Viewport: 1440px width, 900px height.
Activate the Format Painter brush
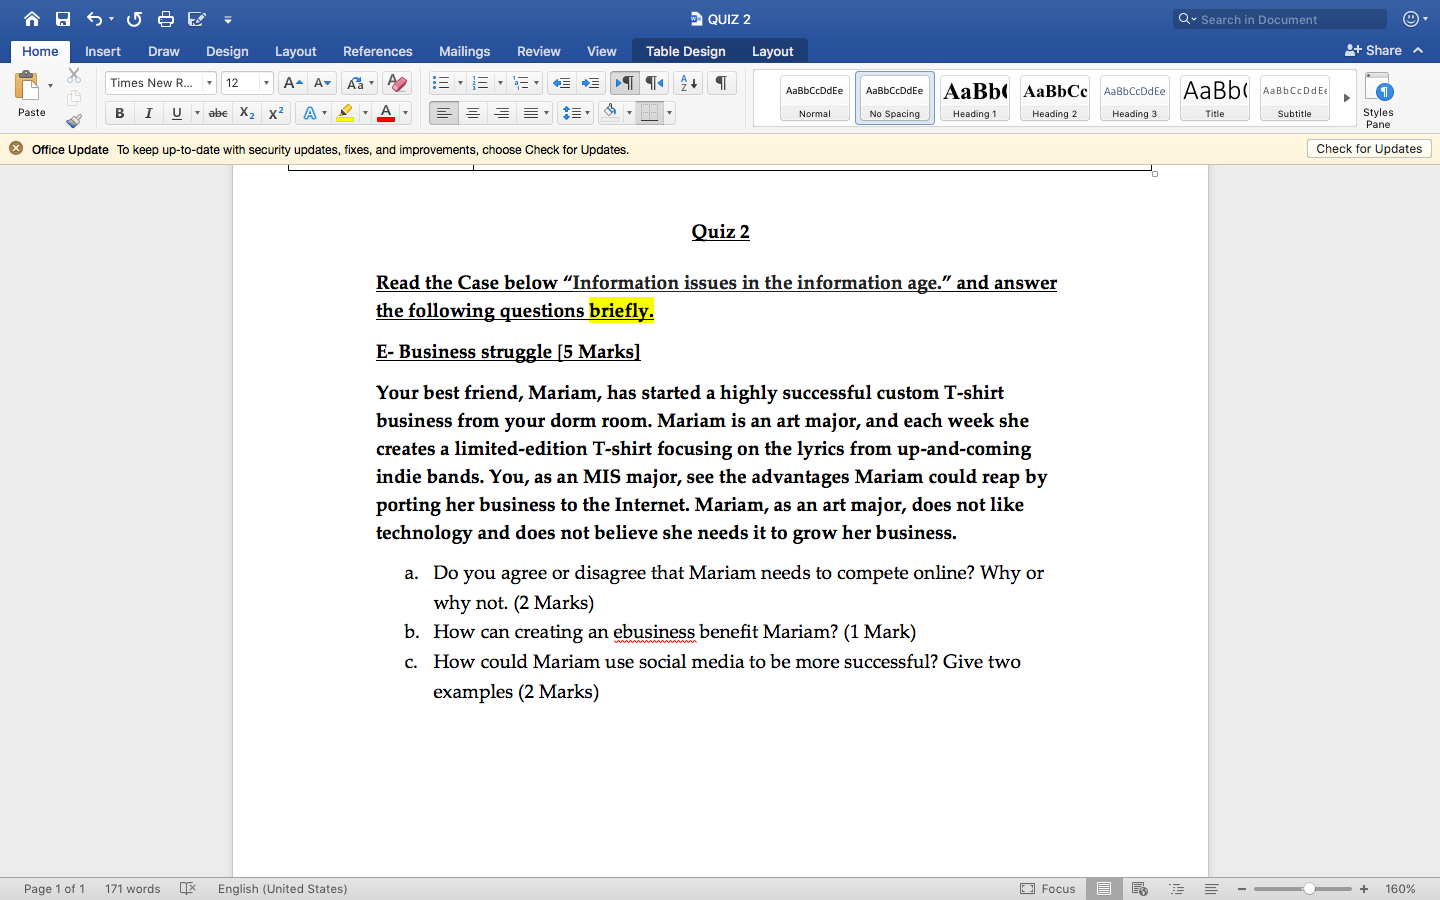(x=74, y=121)
